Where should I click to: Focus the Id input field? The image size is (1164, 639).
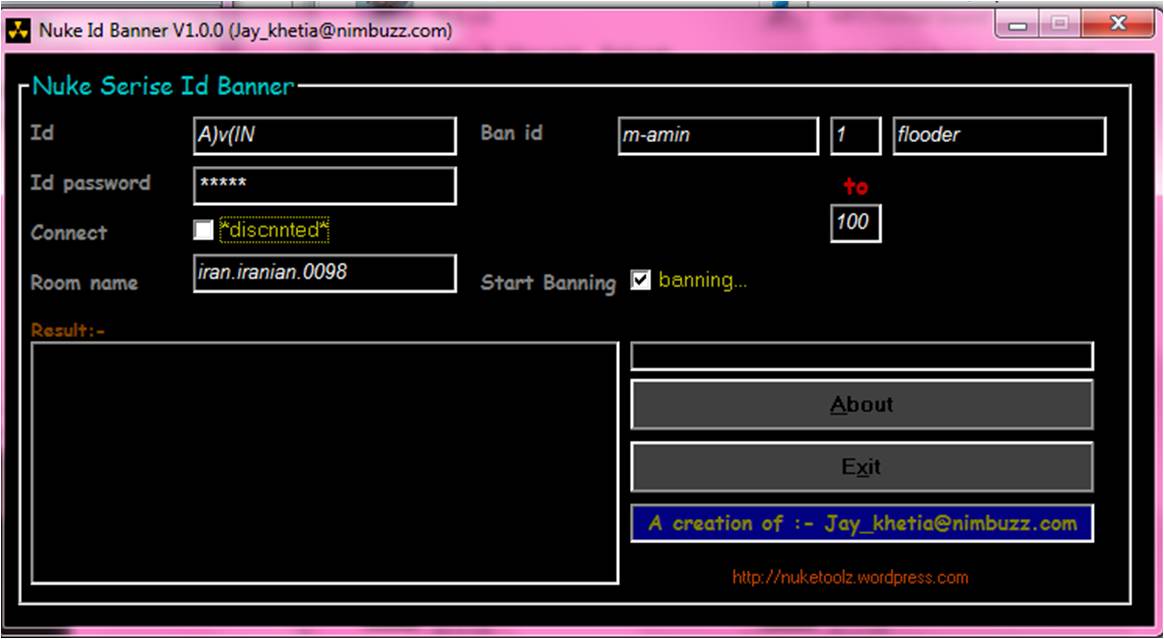coord(324,136)
